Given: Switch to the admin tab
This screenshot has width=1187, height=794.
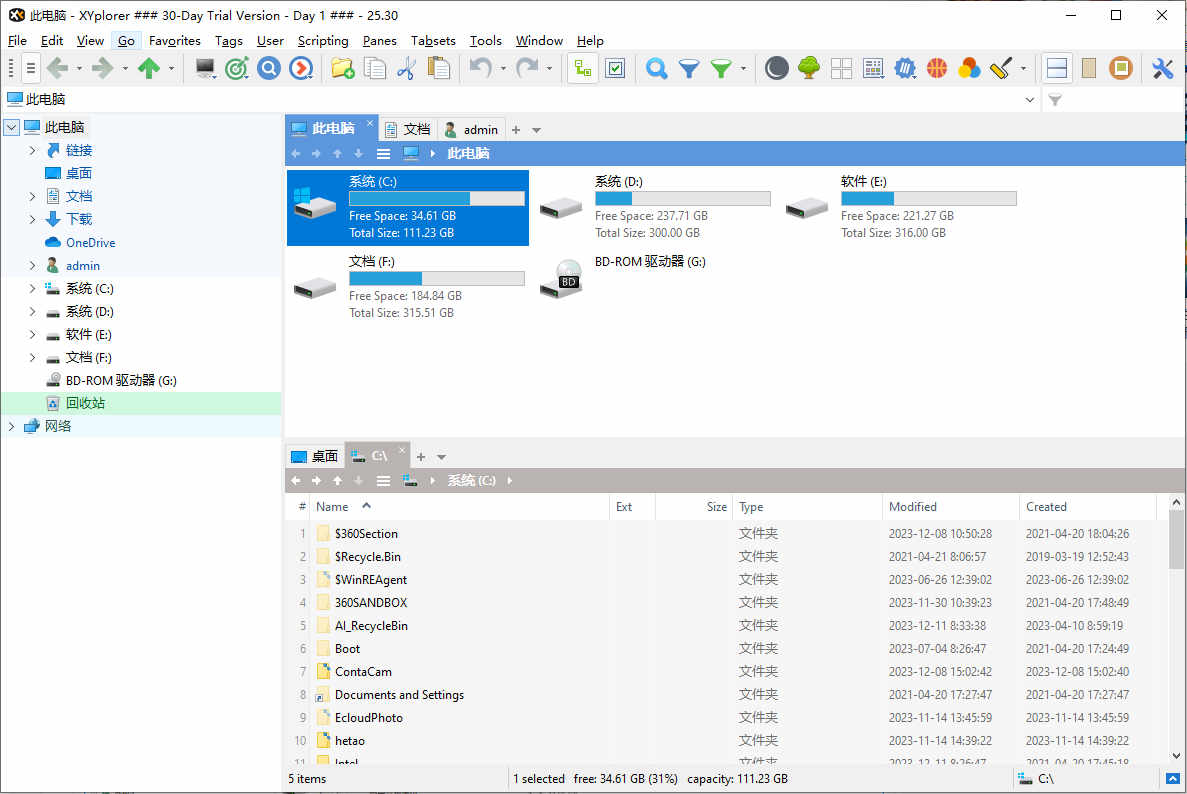Looking at the screenshot, I should click(x=471, y=129).
